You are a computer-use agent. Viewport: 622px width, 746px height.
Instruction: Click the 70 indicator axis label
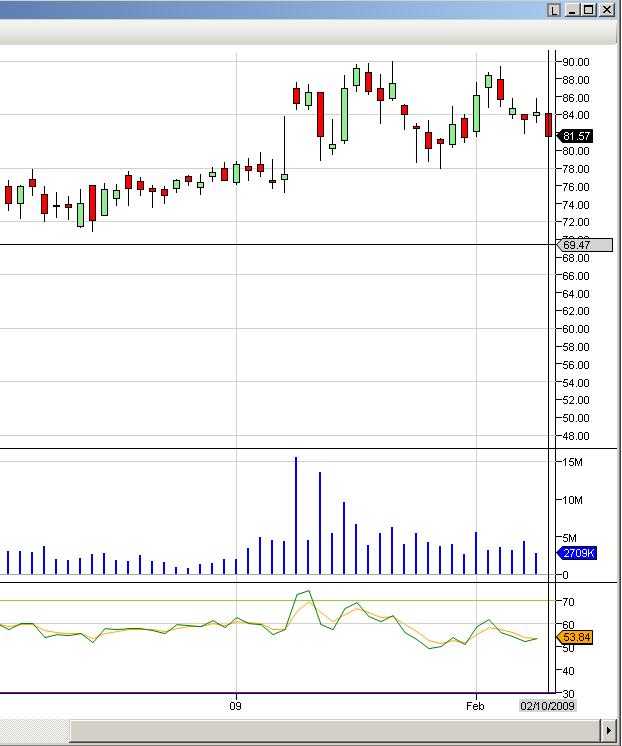(x=568, y=602)
